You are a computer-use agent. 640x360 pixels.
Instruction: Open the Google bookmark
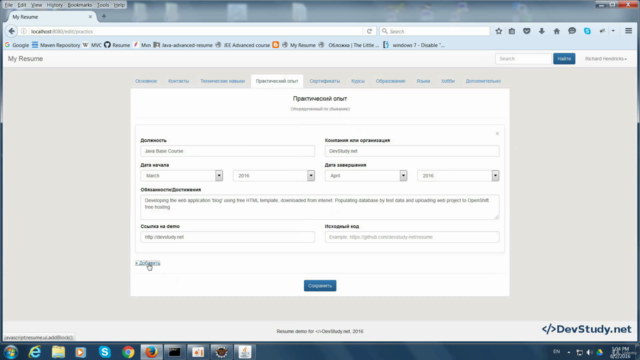[17, 45]
